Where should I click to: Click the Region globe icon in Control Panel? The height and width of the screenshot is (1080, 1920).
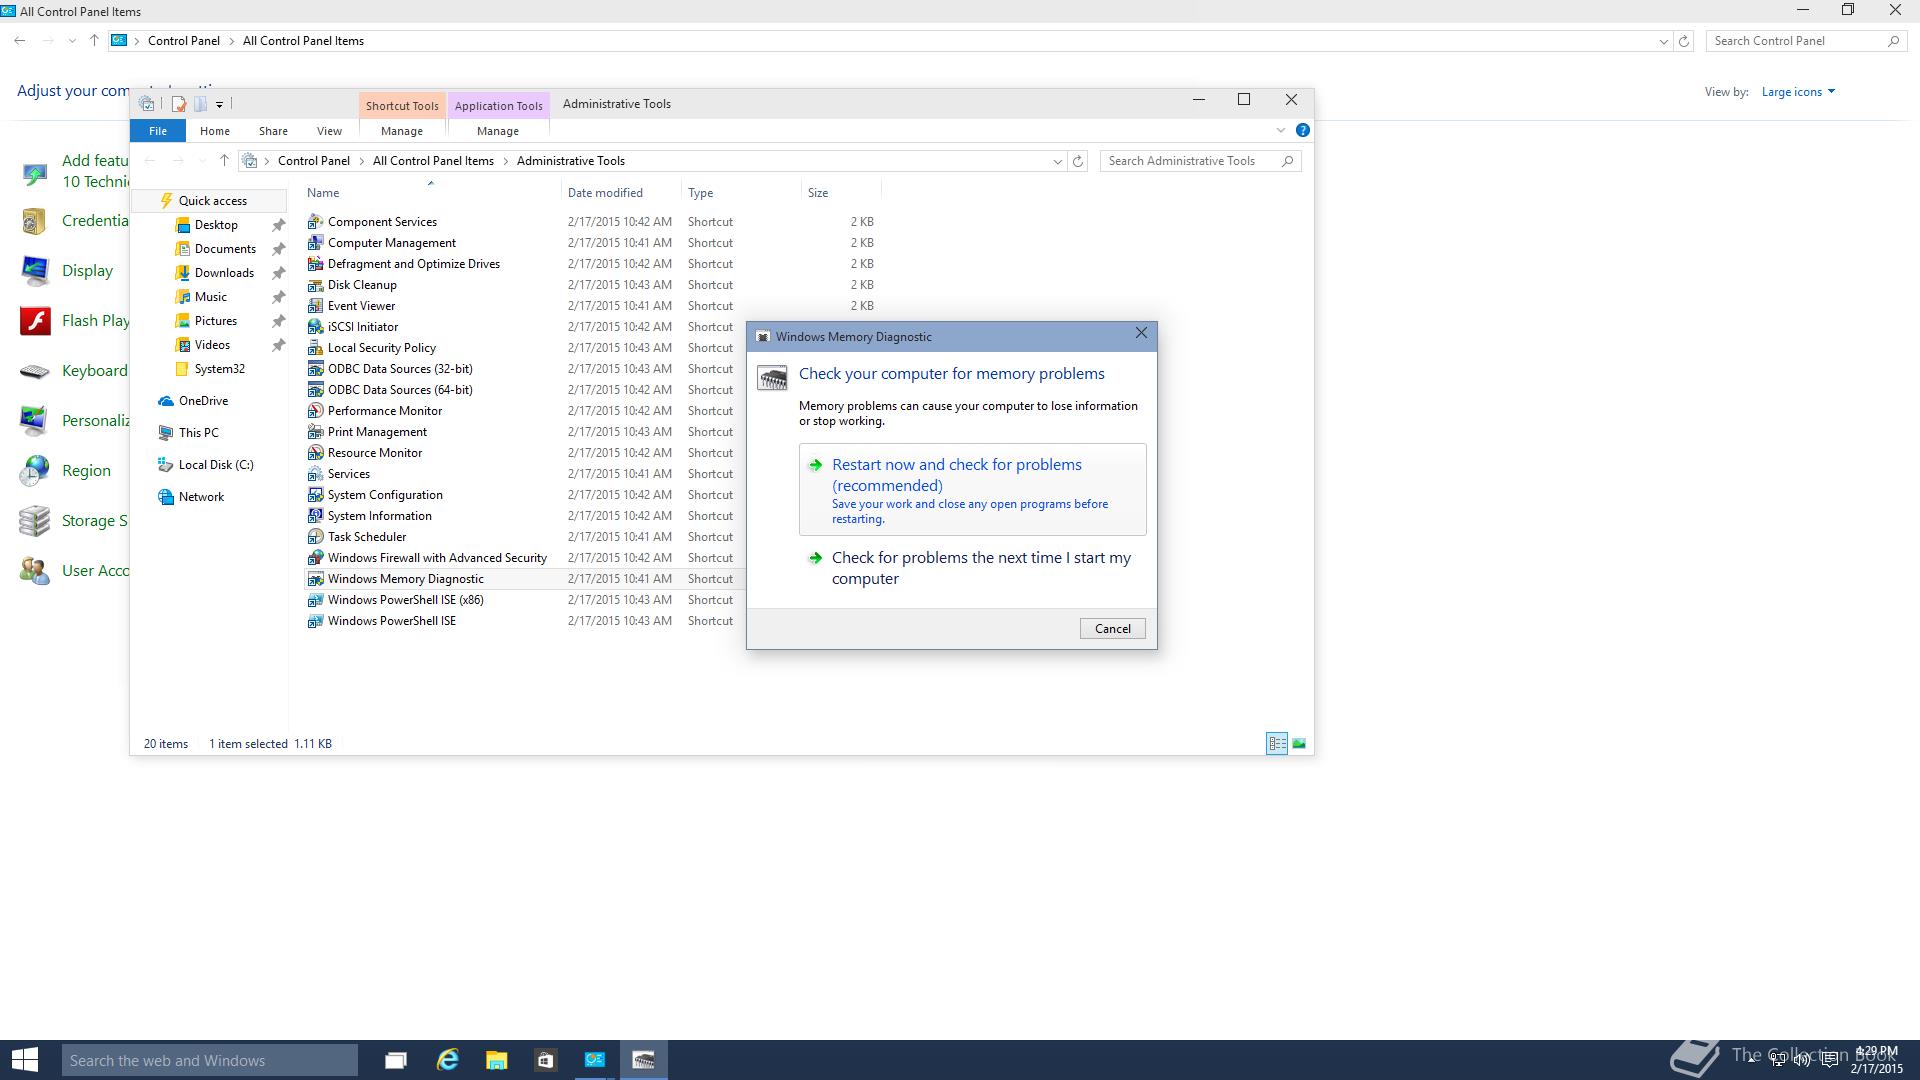pyautogui.click(x=35, y=471)
